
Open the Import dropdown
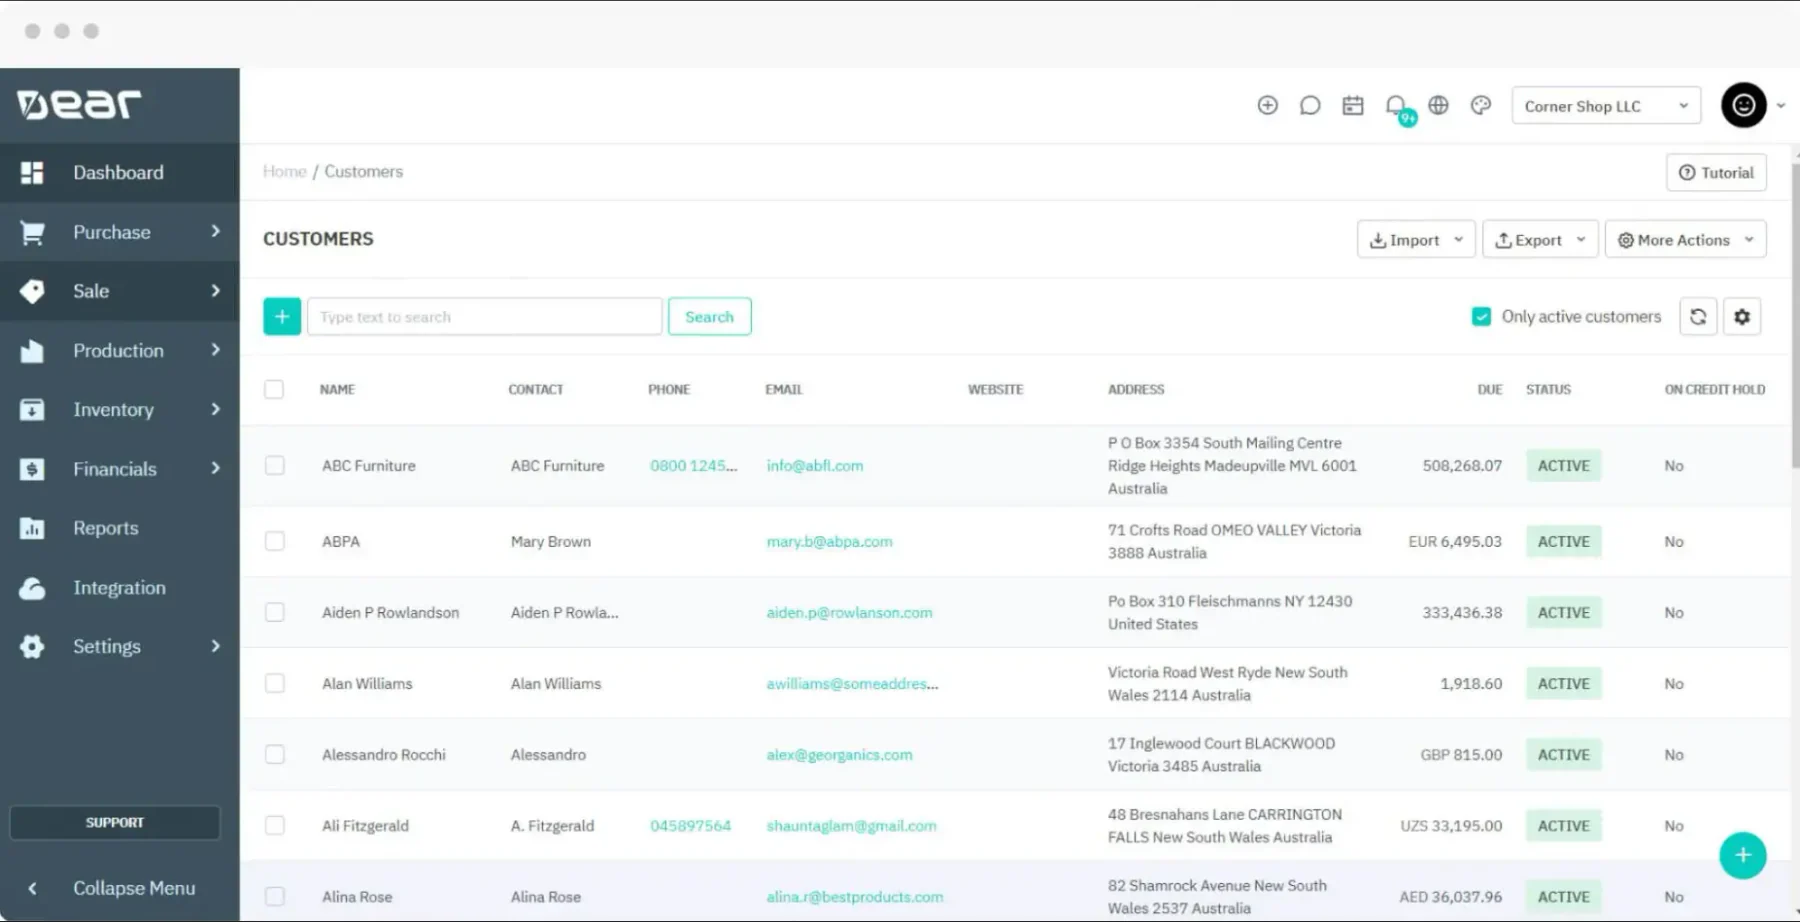point(1416,240)
